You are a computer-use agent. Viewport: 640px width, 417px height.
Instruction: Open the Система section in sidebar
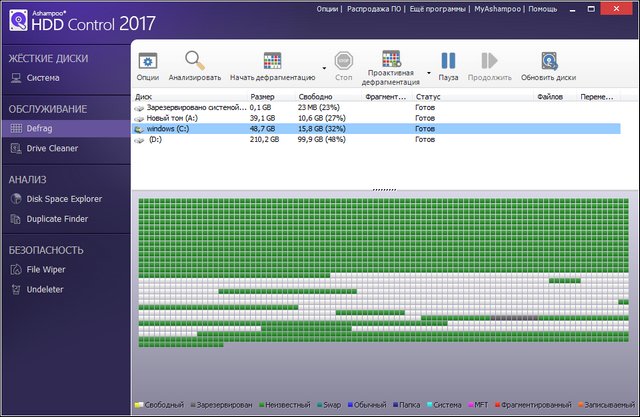(x=43, y=77)
